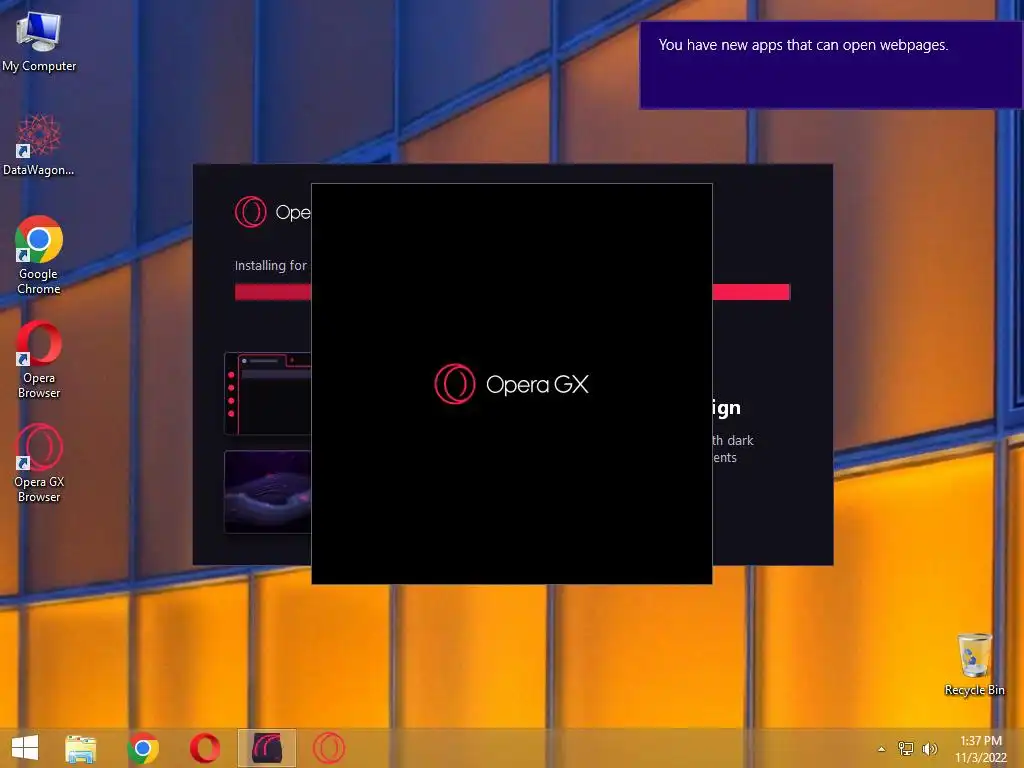
Task: Switch to Opera GX installer taskbar item
Action: pyautogui.click(x=266, y=748)
